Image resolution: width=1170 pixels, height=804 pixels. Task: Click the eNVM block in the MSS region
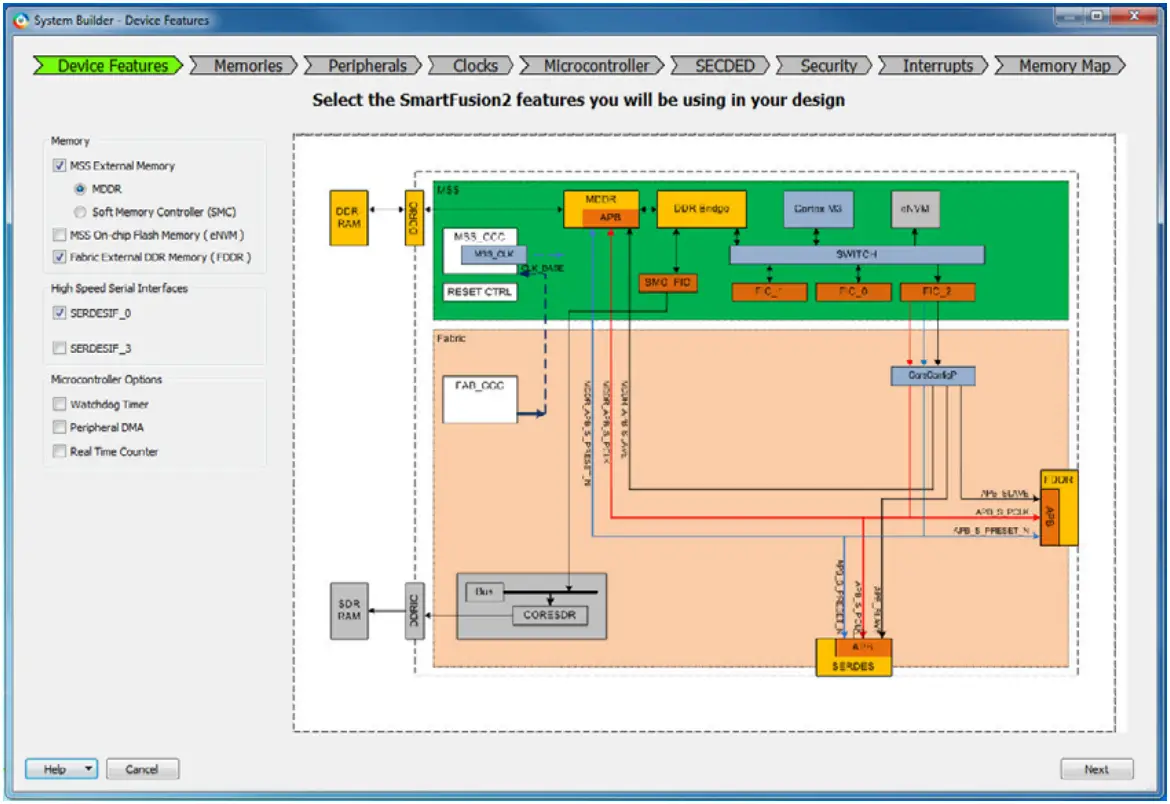(x=915, y=208)
